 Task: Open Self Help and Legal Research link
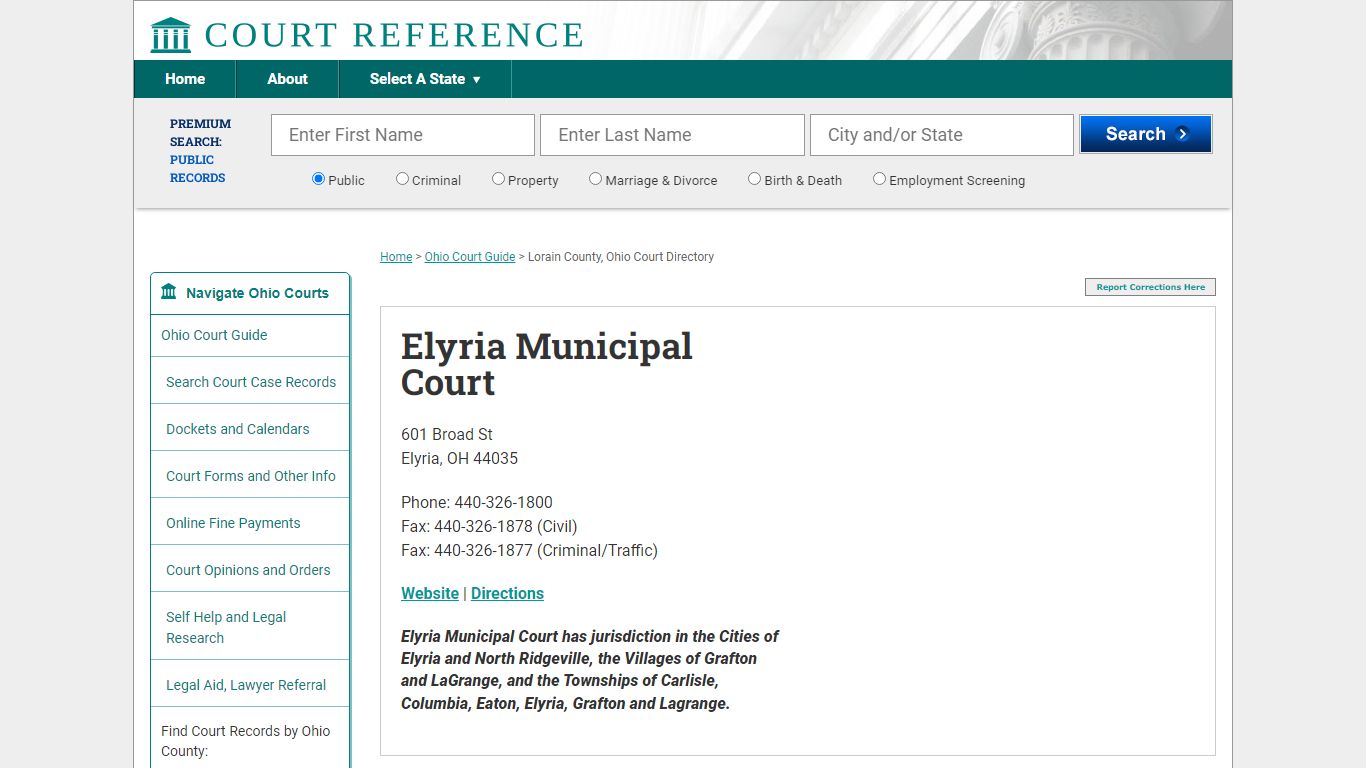[226, 627]
